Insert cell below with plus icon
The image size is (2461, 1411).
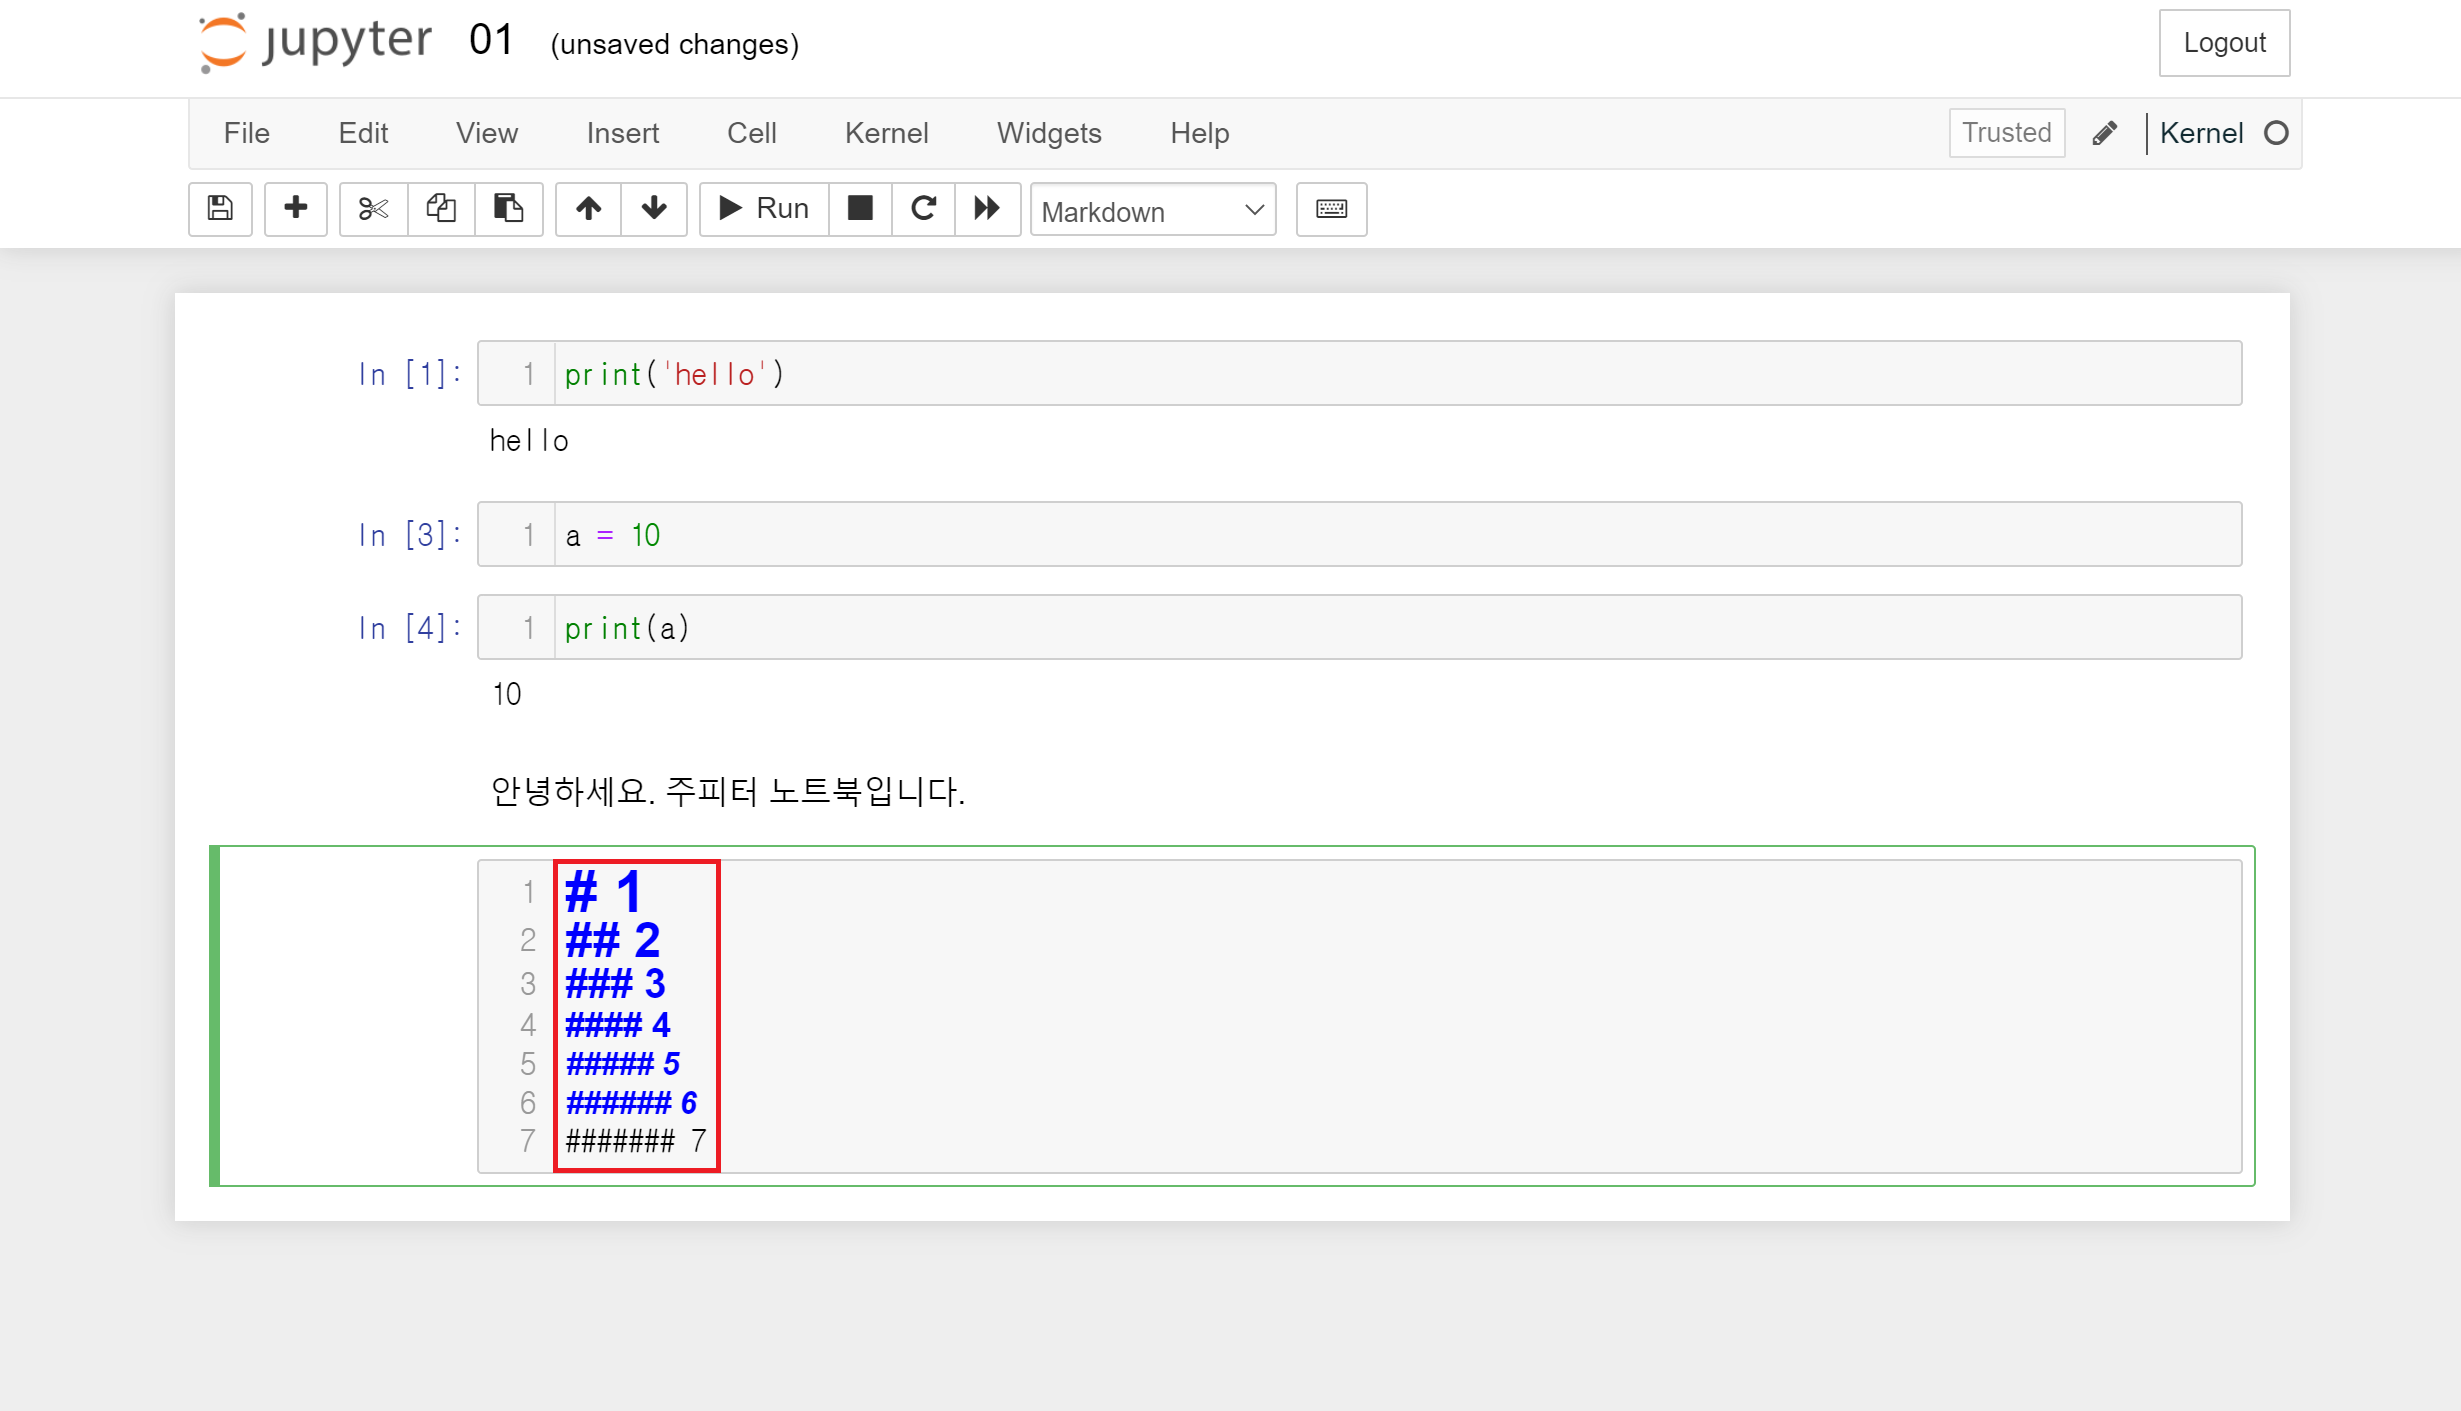[x=295, y=208]
